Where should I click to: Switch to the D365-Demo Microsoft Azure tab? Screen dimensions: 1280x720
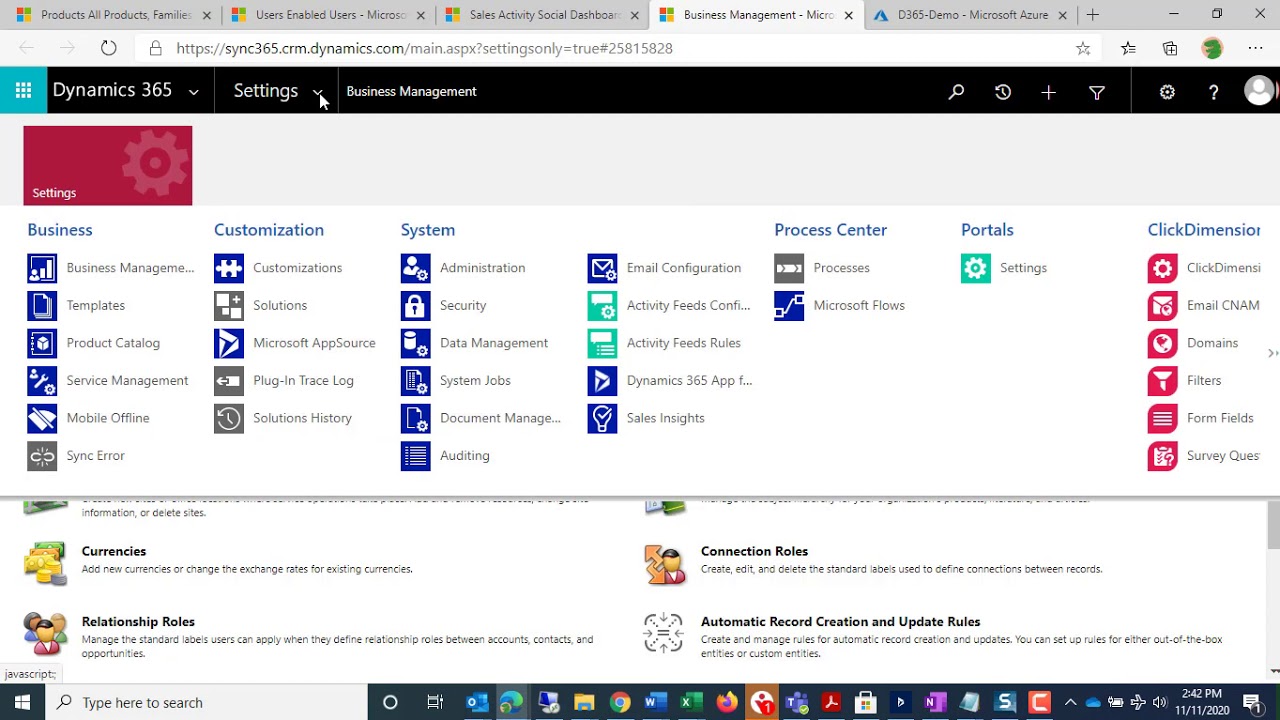970,15
